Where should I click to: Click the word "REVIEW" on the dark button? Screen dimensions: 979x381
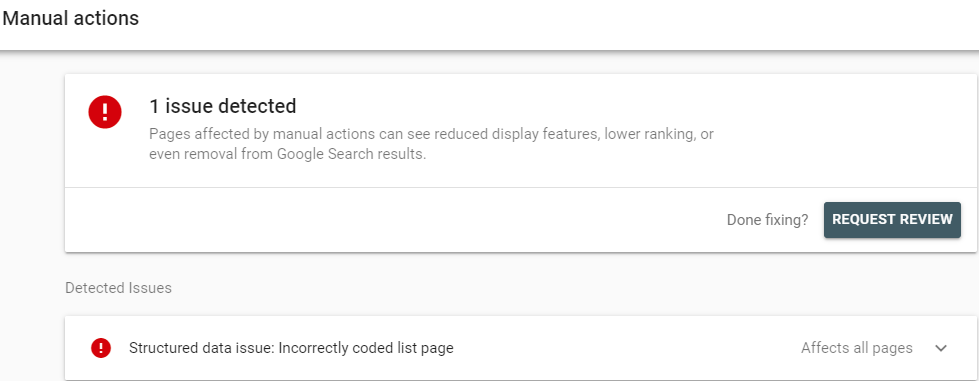[x=923, y=220]
